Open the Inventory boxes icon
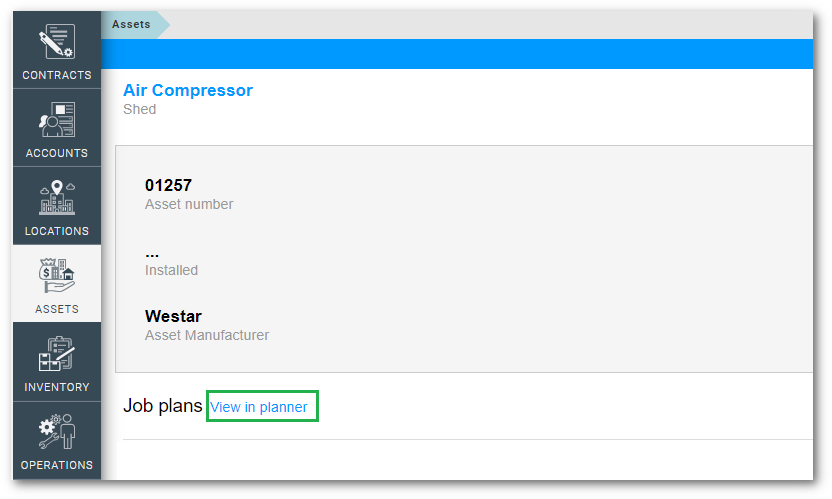The image size is (832, 499). (x=56, y=355)
